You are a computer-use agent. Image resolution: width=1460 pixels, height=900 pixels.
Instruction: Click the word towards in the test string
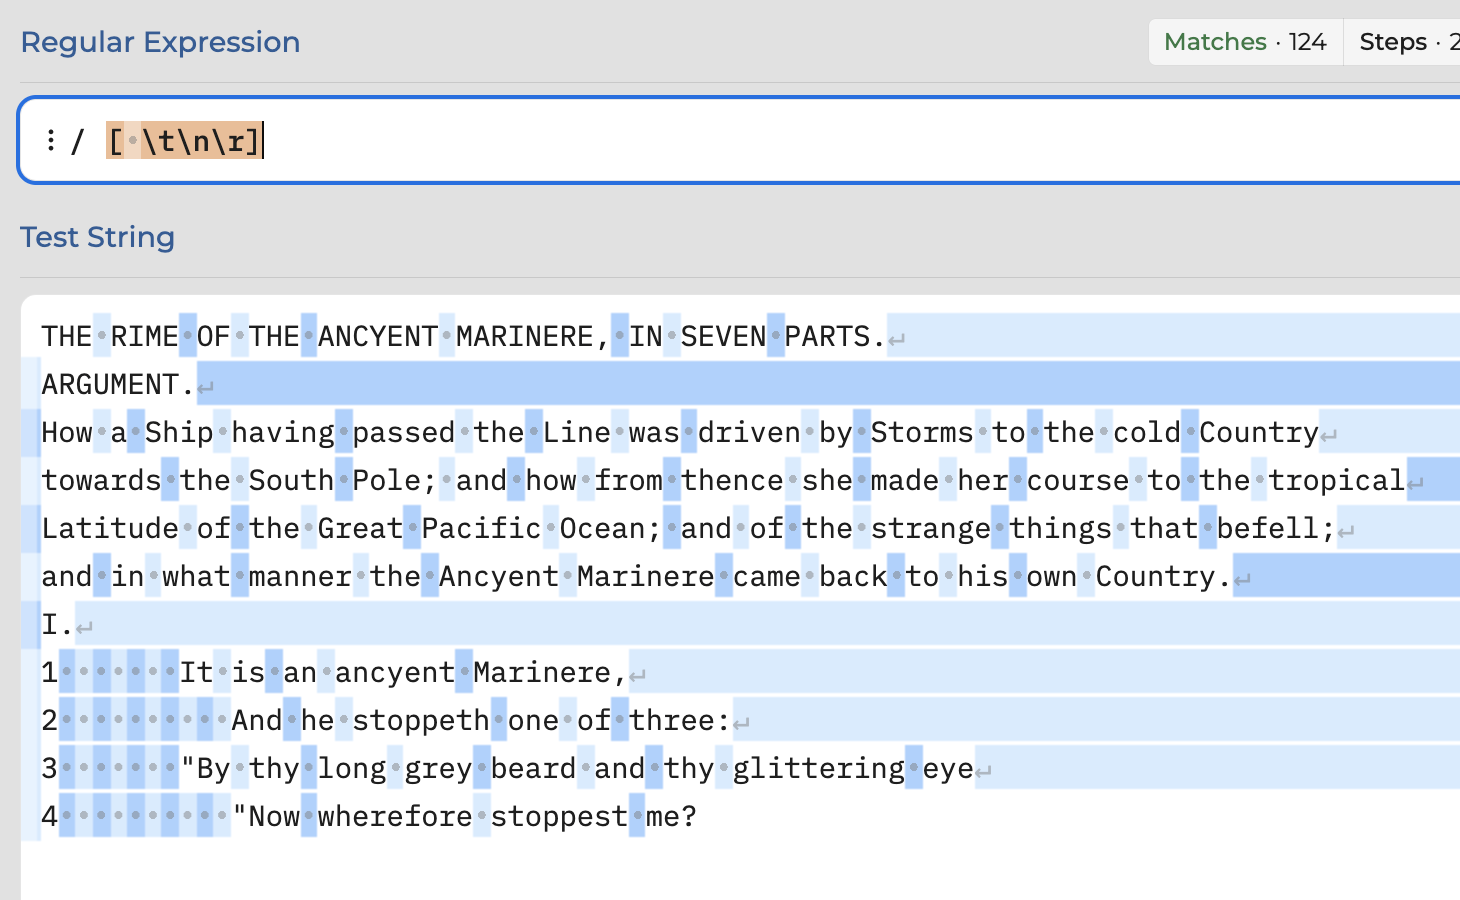101,480
